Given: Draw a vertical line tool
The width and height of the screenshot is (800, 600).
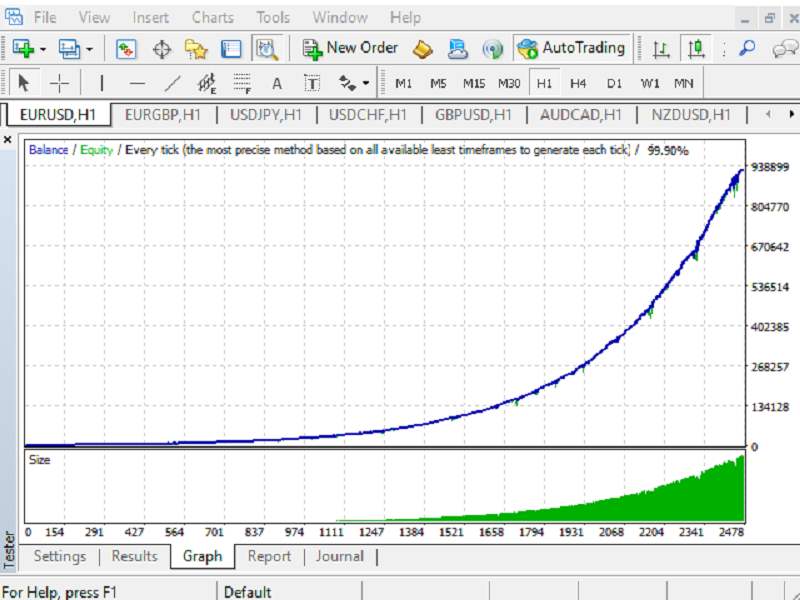Looking at the screenshot, I should tap(102, 83).
